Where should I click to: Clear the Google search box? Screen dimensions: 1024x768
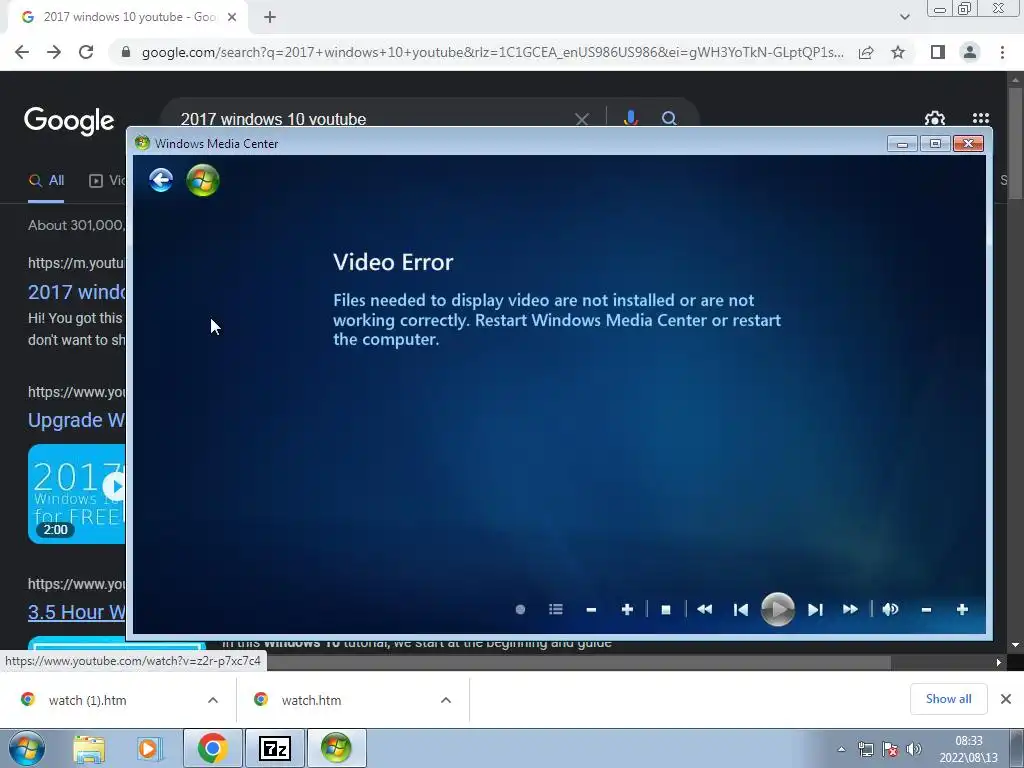click(x=581, y=119)
